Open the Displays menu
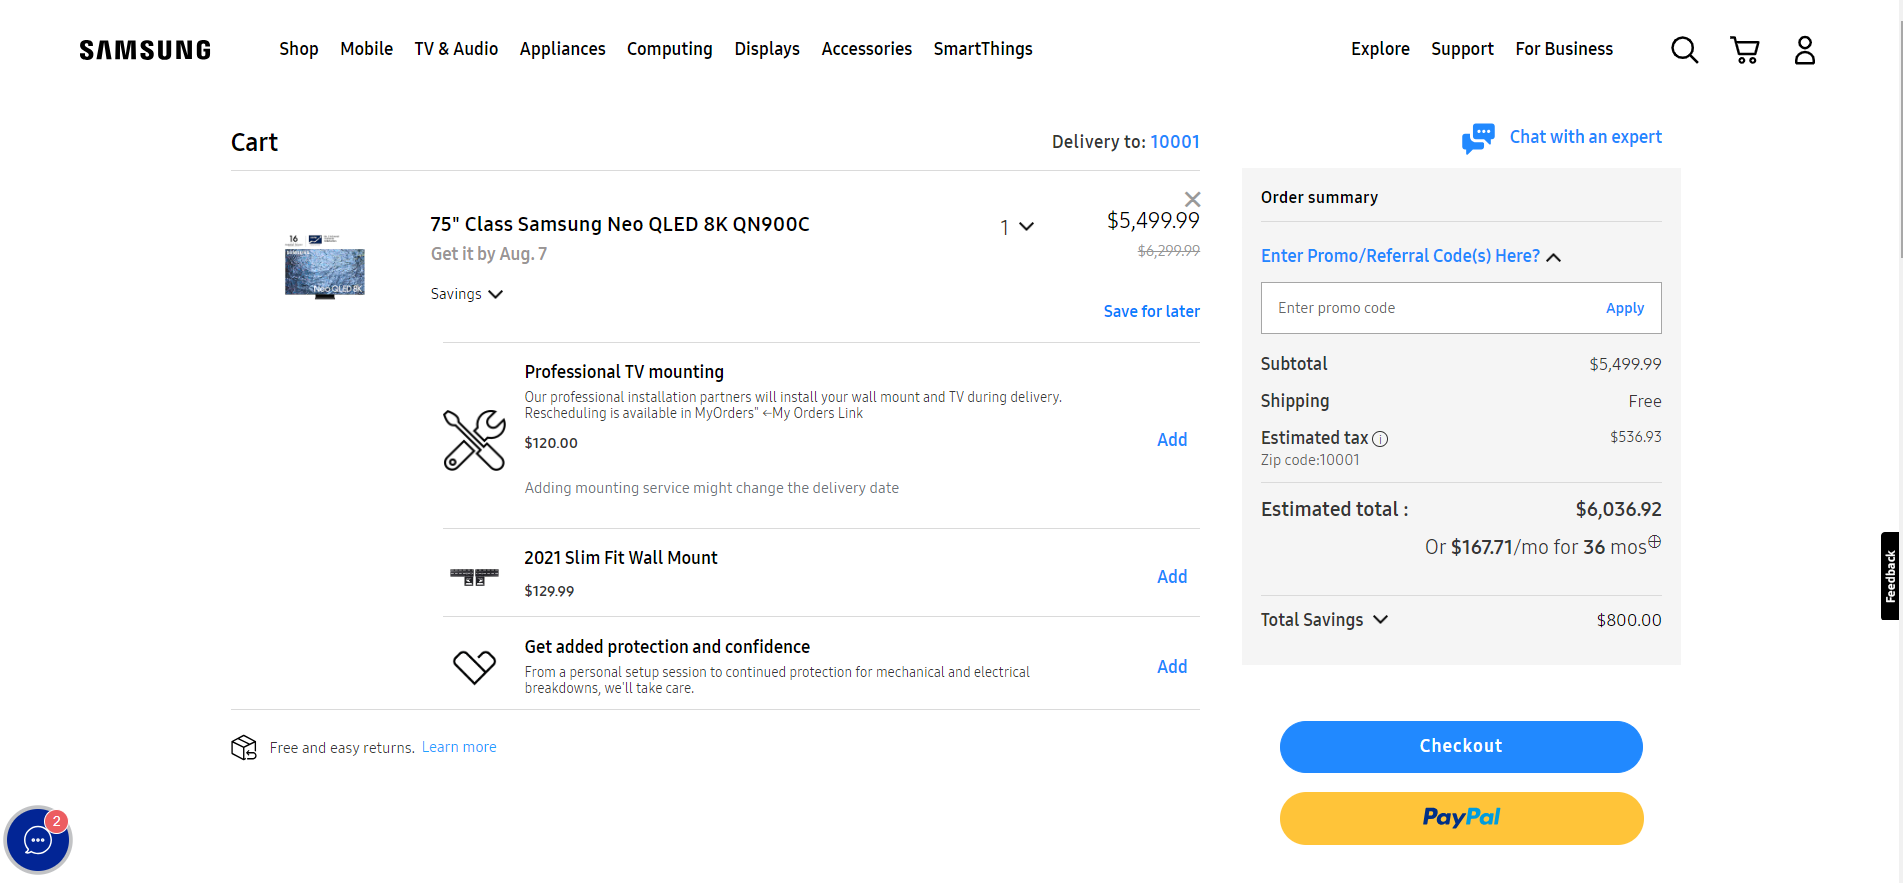Image resolution: width=1903 pixels, height=883 pixels. coord(767,49)
